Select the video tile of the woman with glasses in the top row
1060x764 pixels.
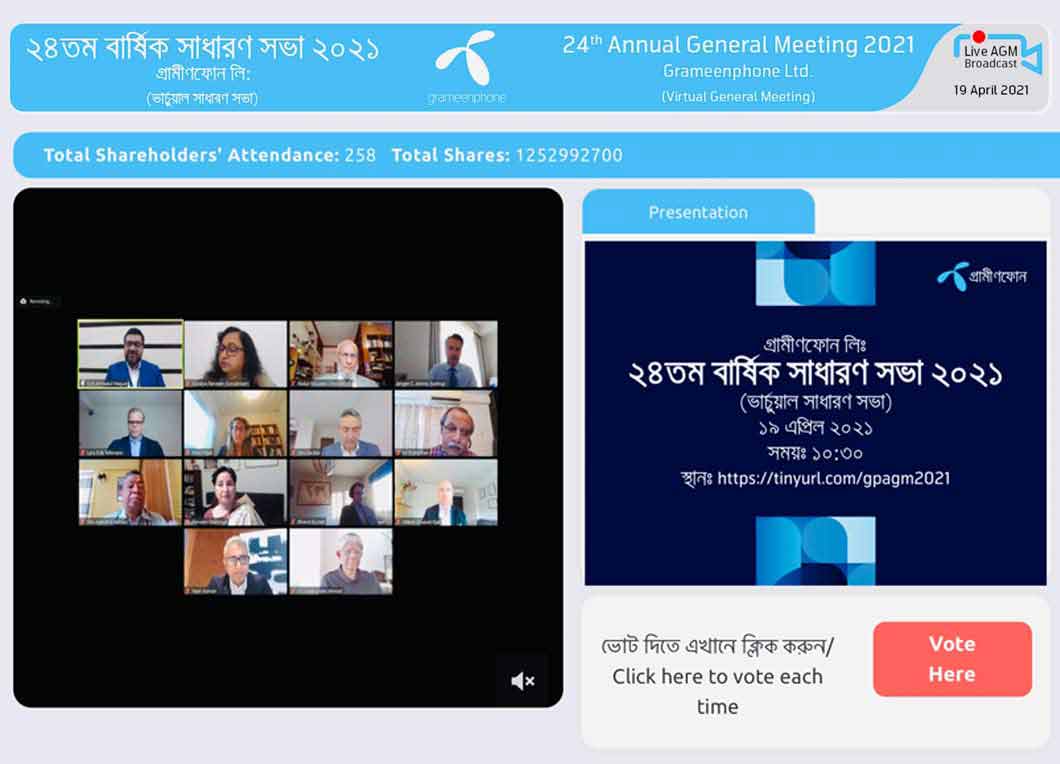coord(235,354)
